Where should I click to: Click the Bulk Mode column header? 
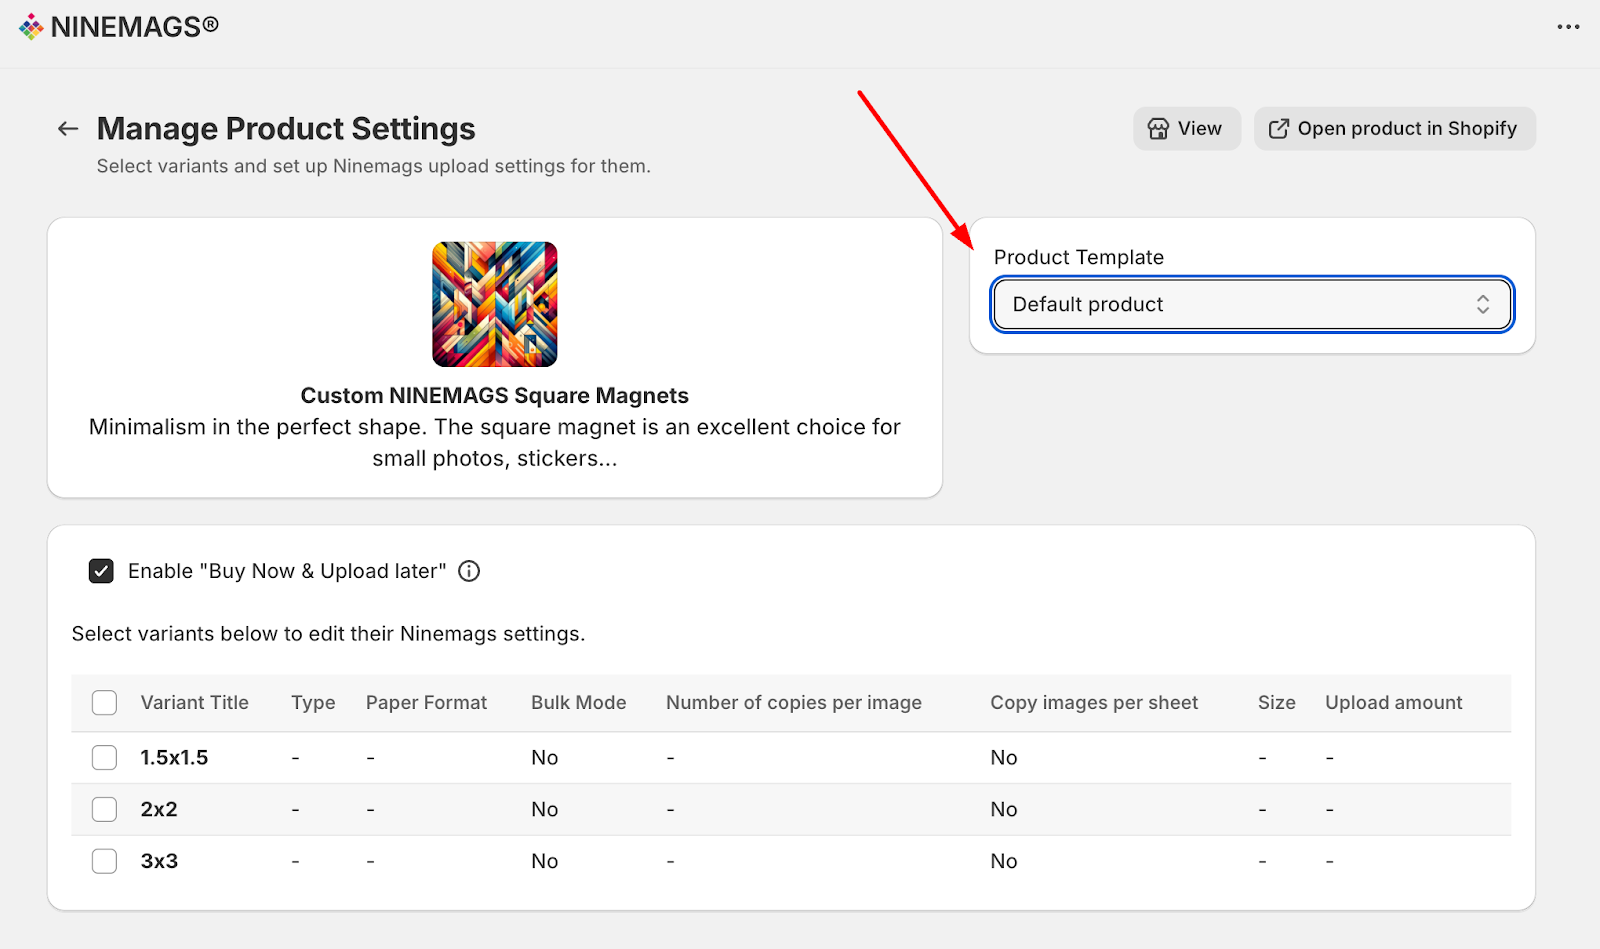(x=579, y=703)
